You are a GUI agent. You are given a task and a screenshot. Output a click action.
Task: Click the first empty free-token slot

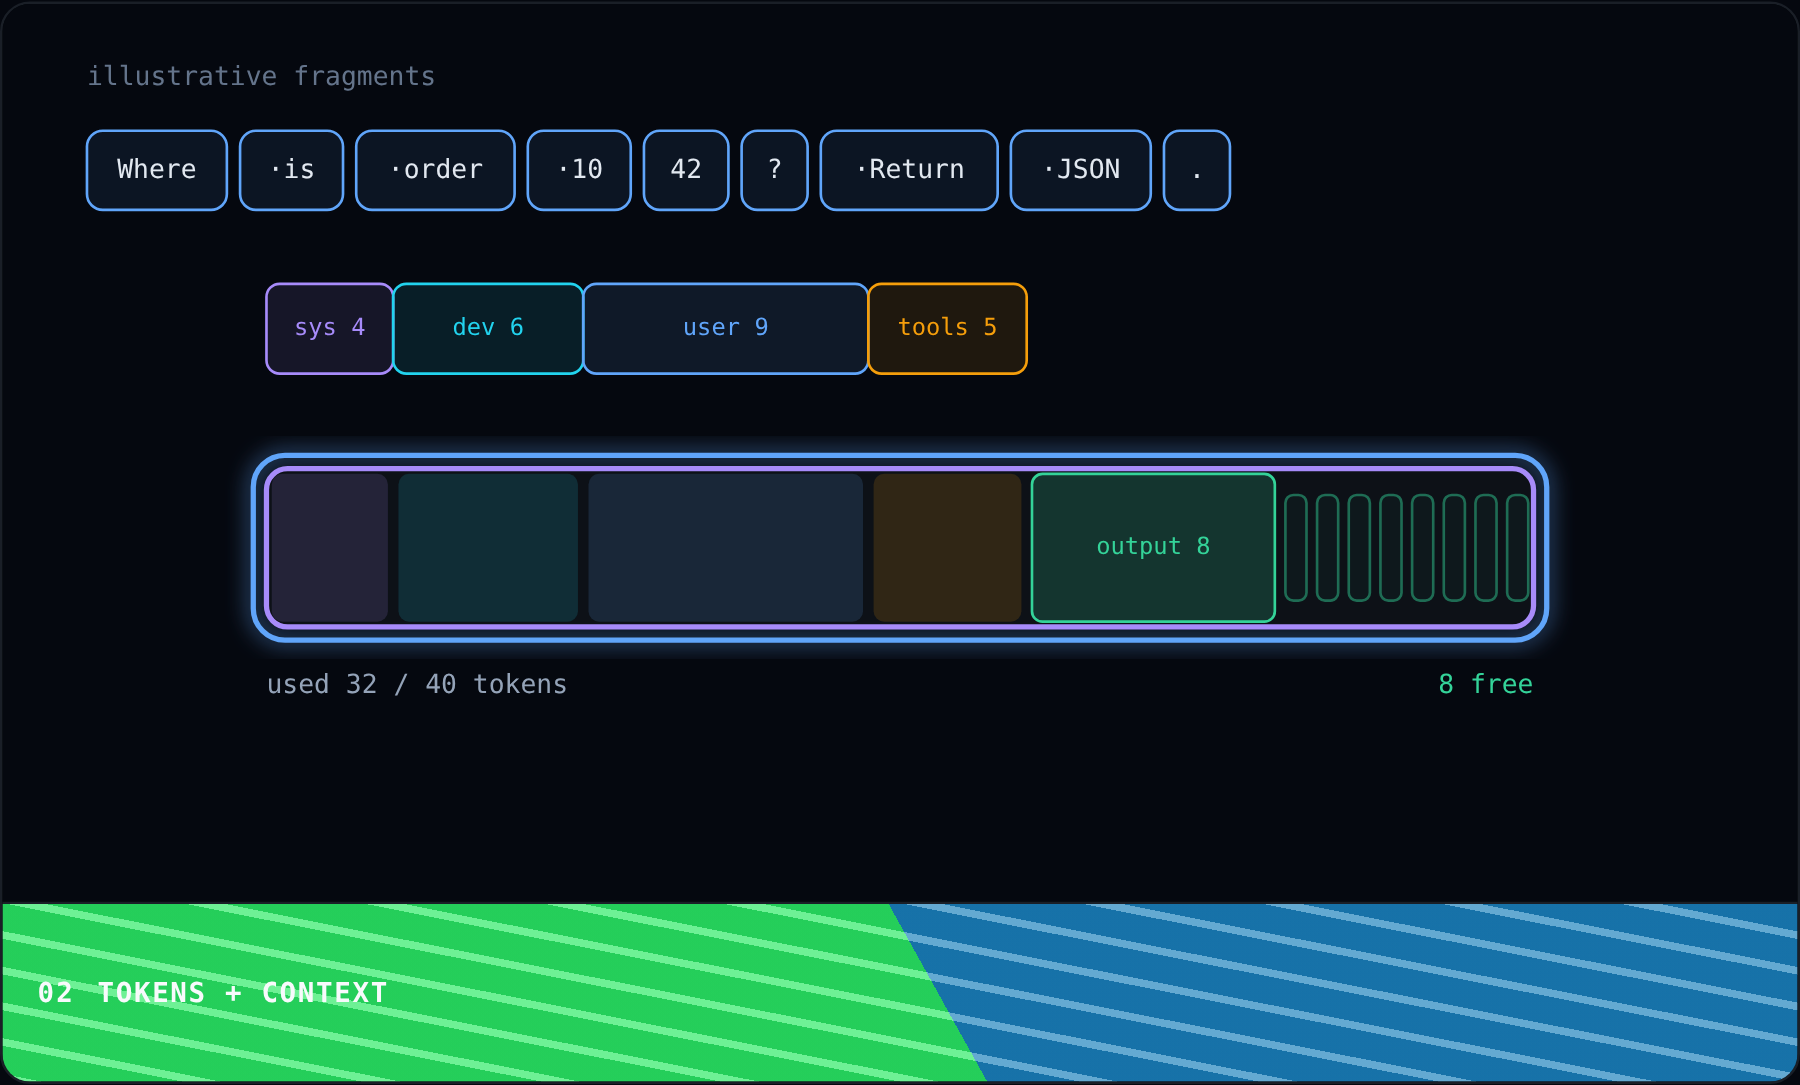coord(1296,547)
